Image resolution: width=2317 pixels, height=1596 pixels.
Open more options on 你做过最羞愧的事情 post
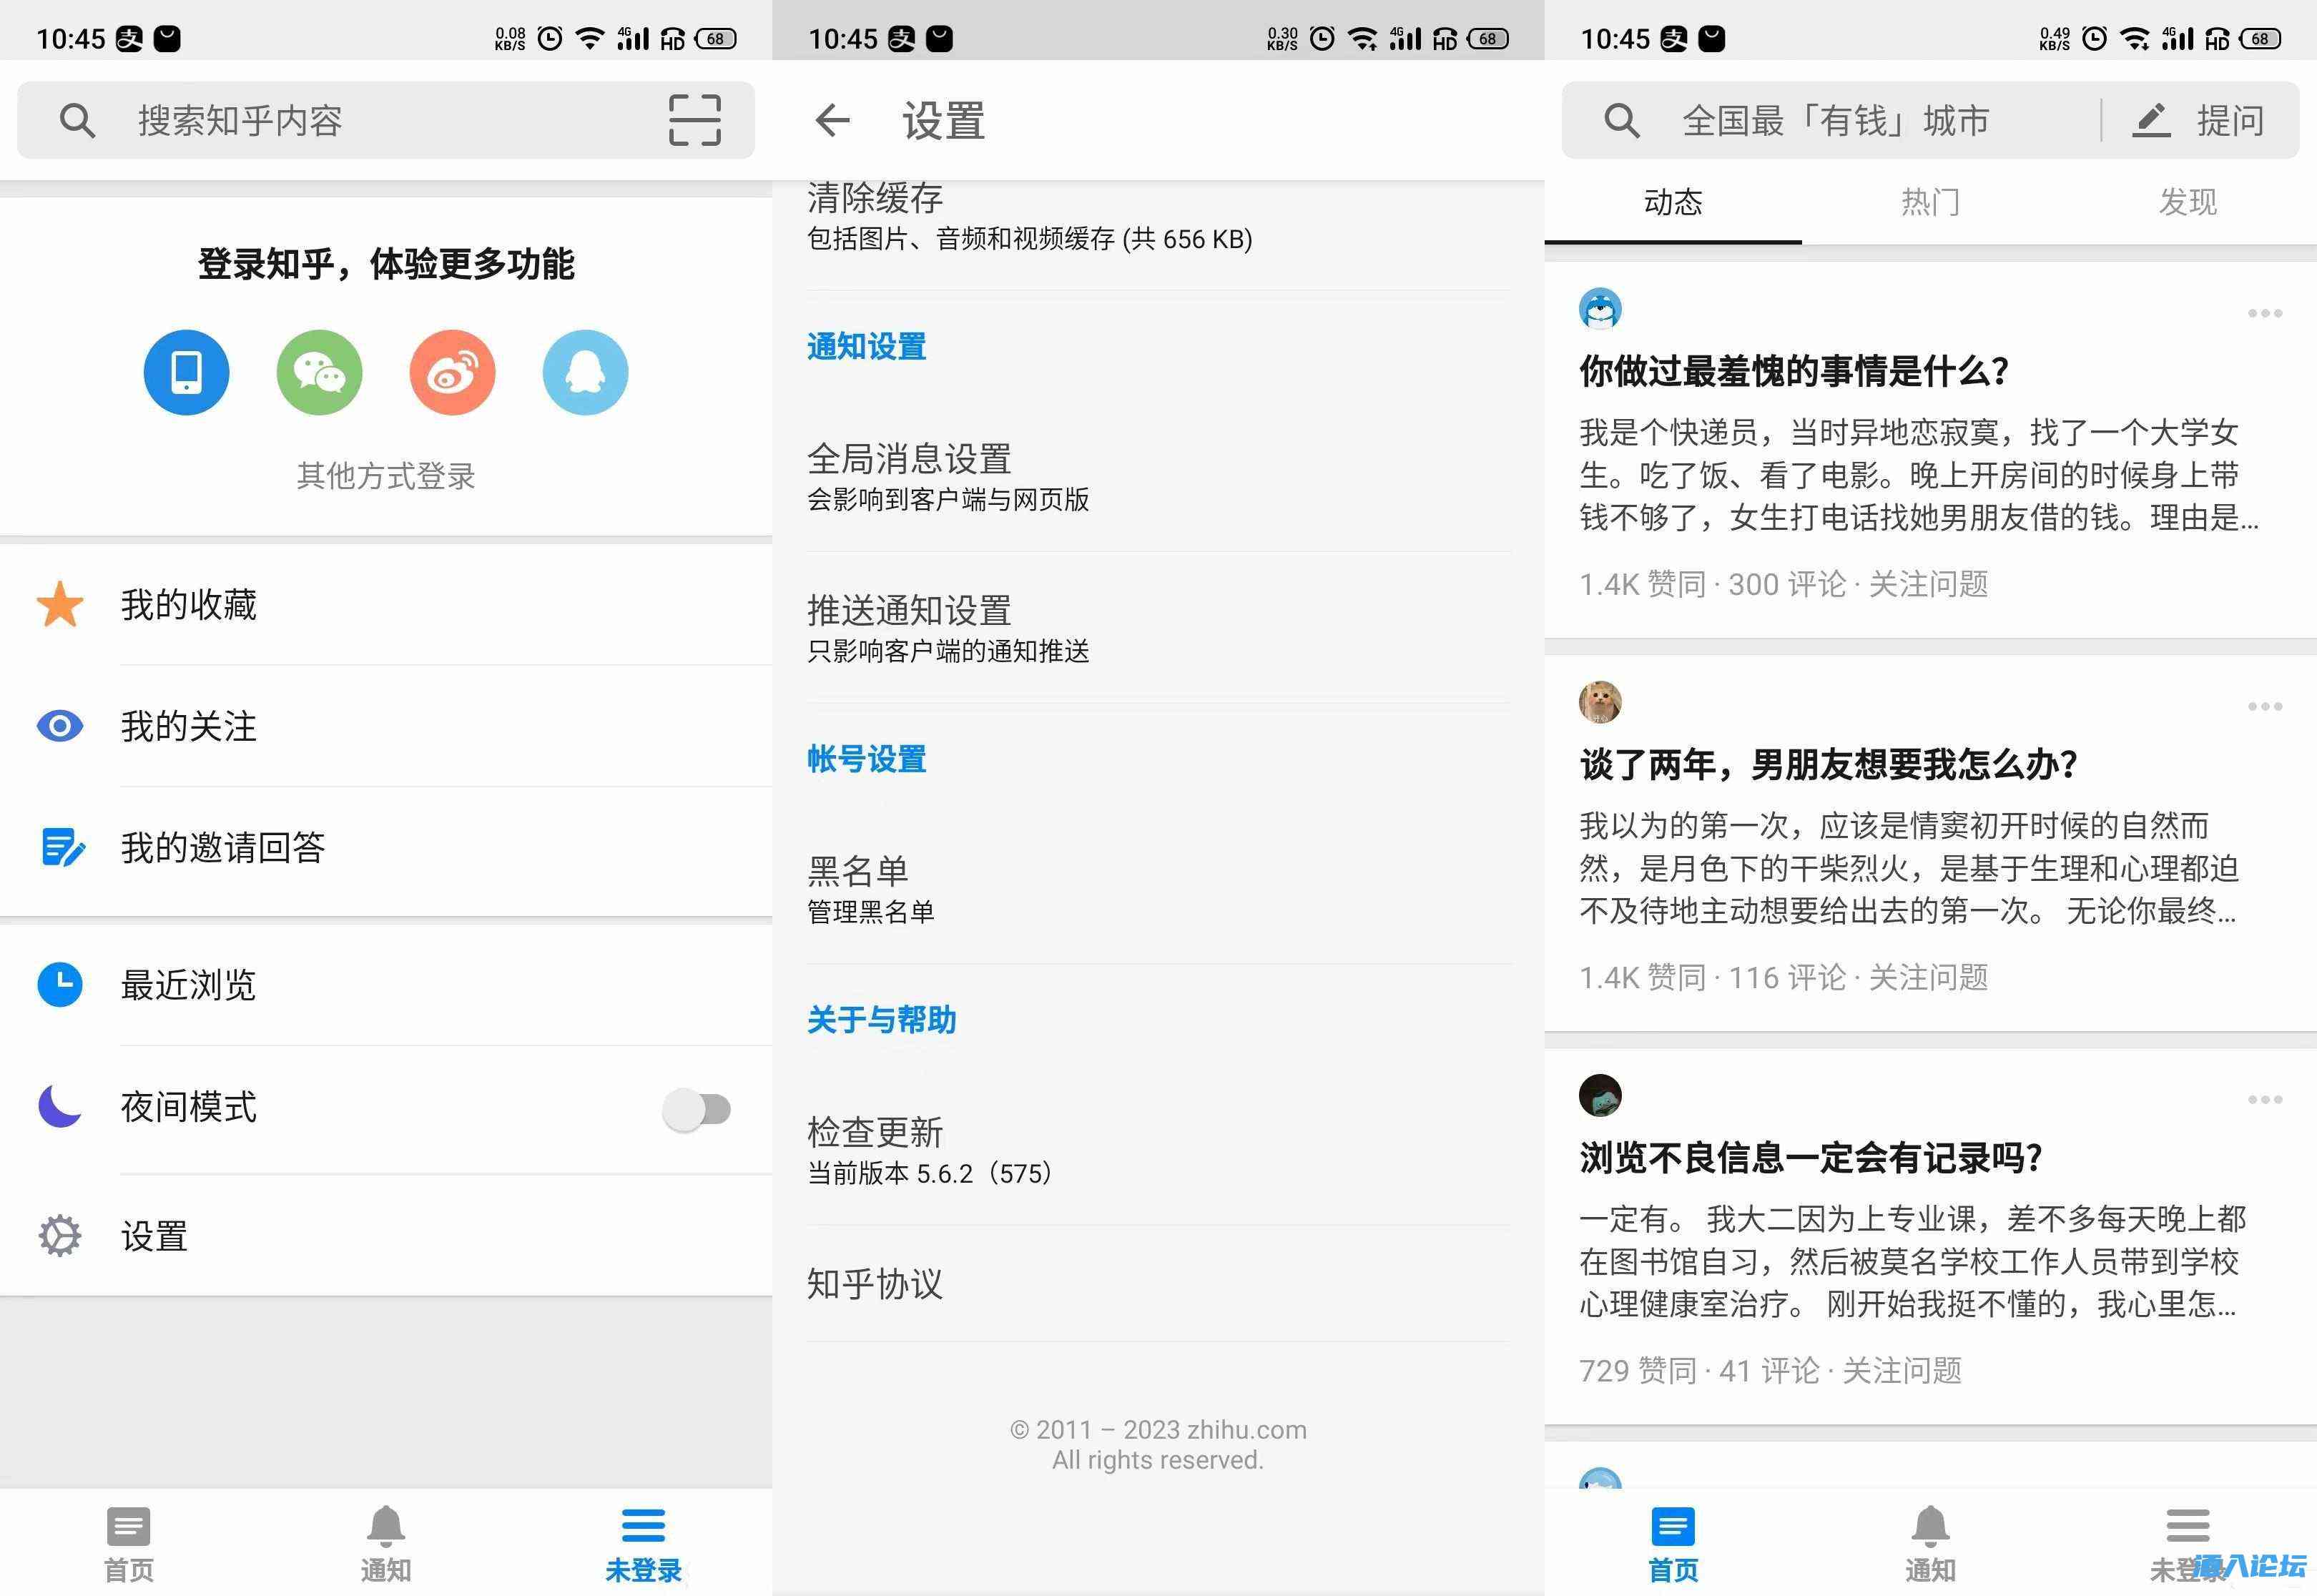click(x=2264, y=313)
